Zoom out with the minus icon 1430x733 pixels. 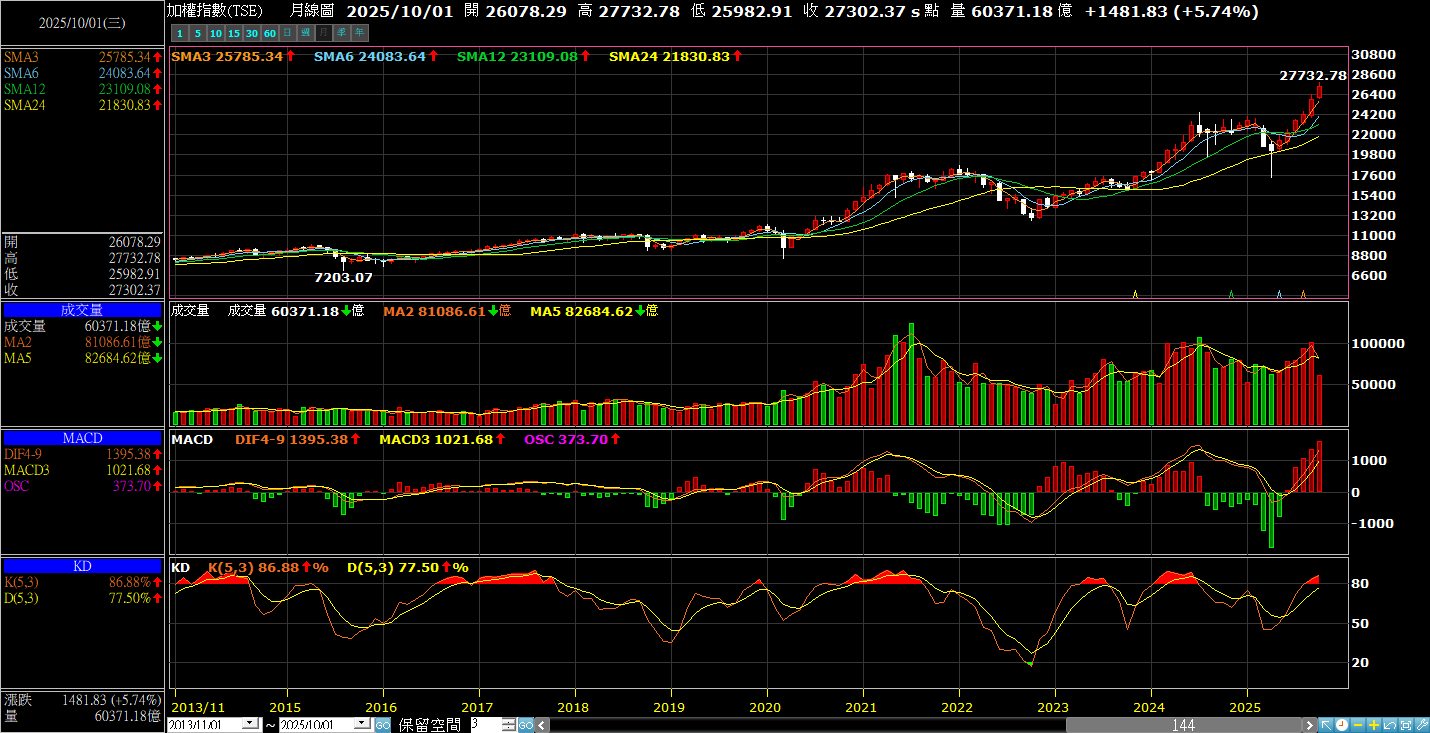(x=1358, y=725)
